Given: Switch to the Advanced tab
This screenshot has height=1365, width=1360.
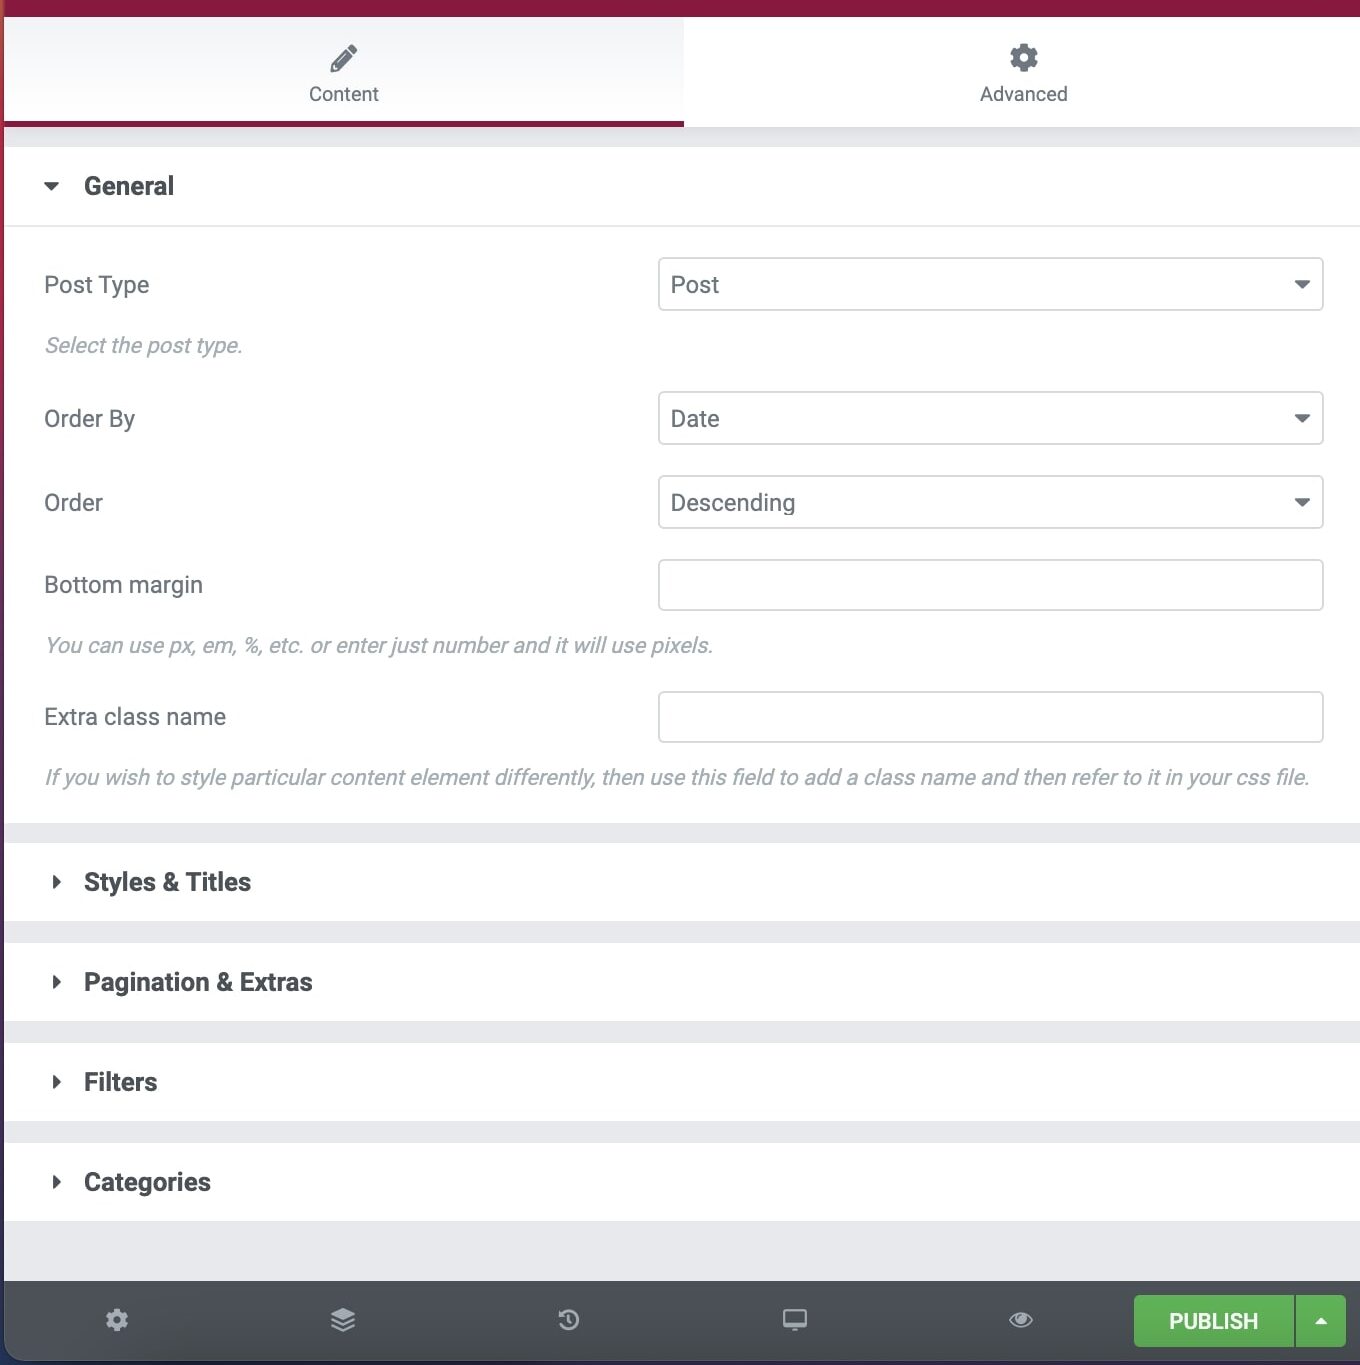Looking at the screenshot, I should click(1023, 72).
